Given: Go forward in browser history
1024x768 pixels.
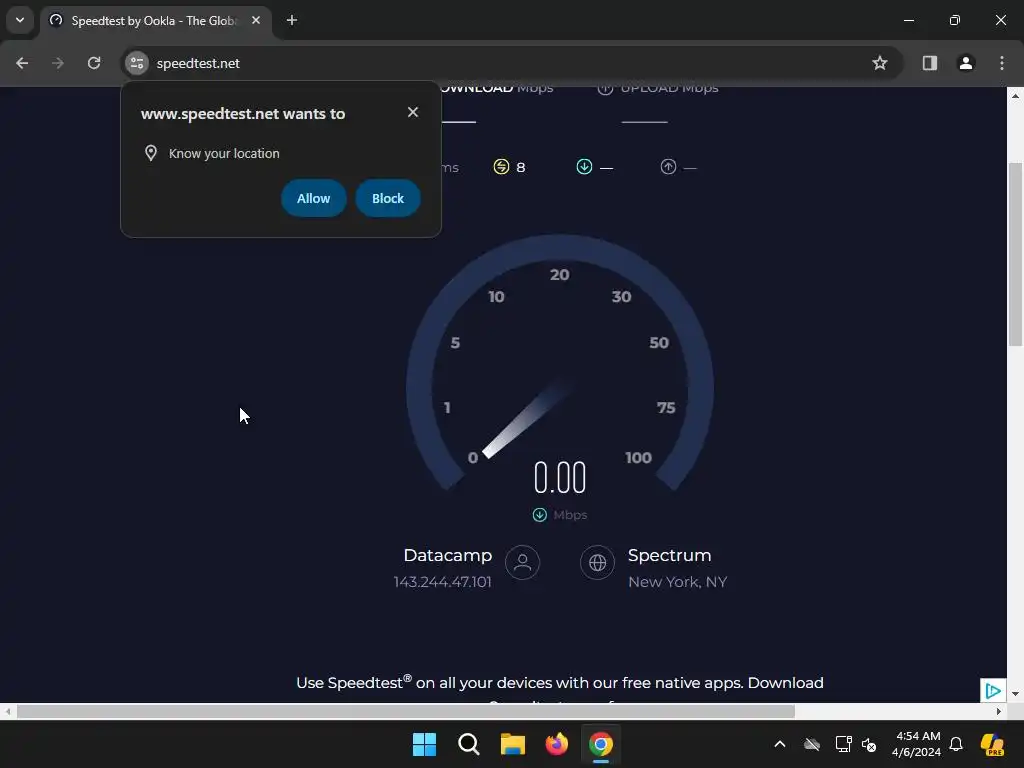Looking at the screenshot, I should pos(58,63).
